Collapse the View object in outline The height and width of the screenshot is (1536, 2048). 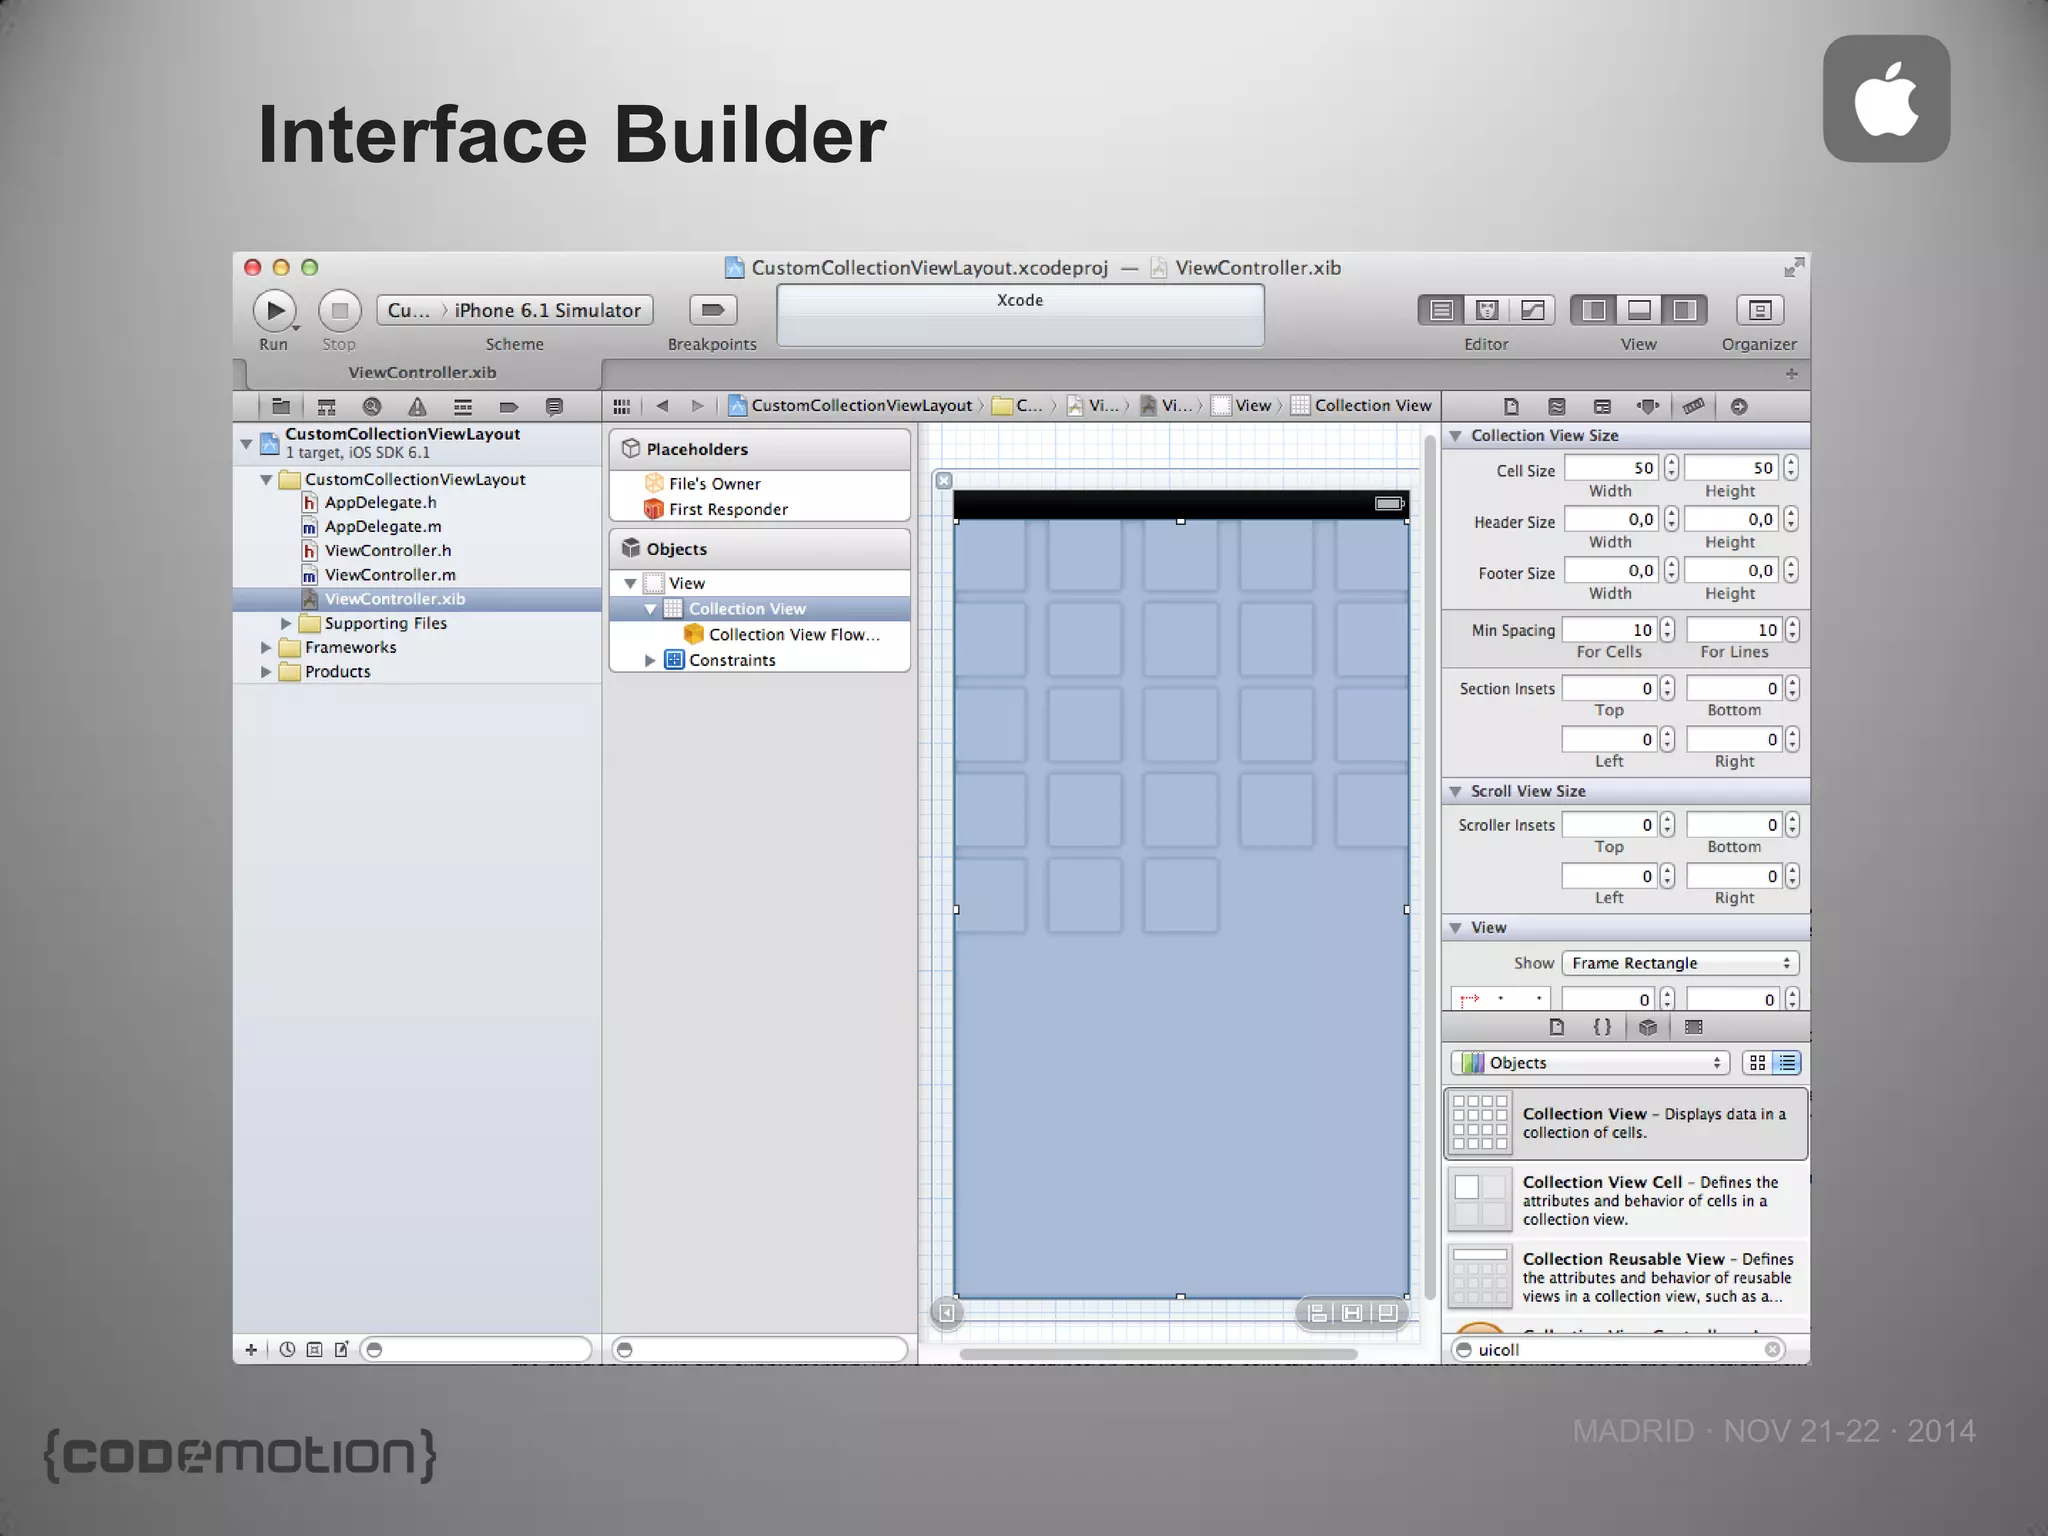(630, 583)
